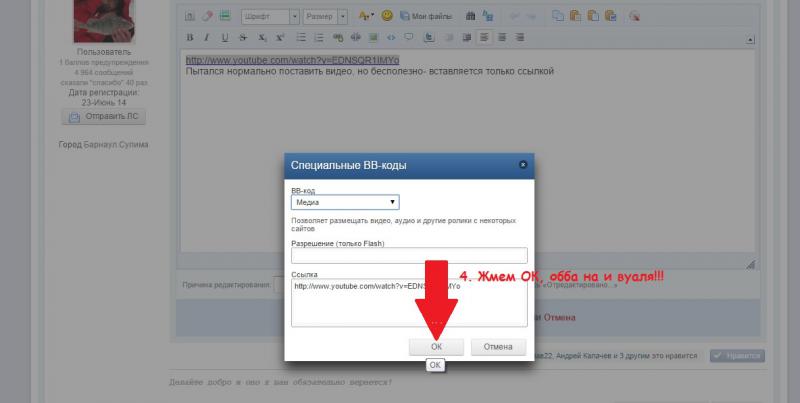Image resolution: width=800 pixels, height=403 pixels.
Task: Click the paste as plain text icon
Action: point(593,16)
